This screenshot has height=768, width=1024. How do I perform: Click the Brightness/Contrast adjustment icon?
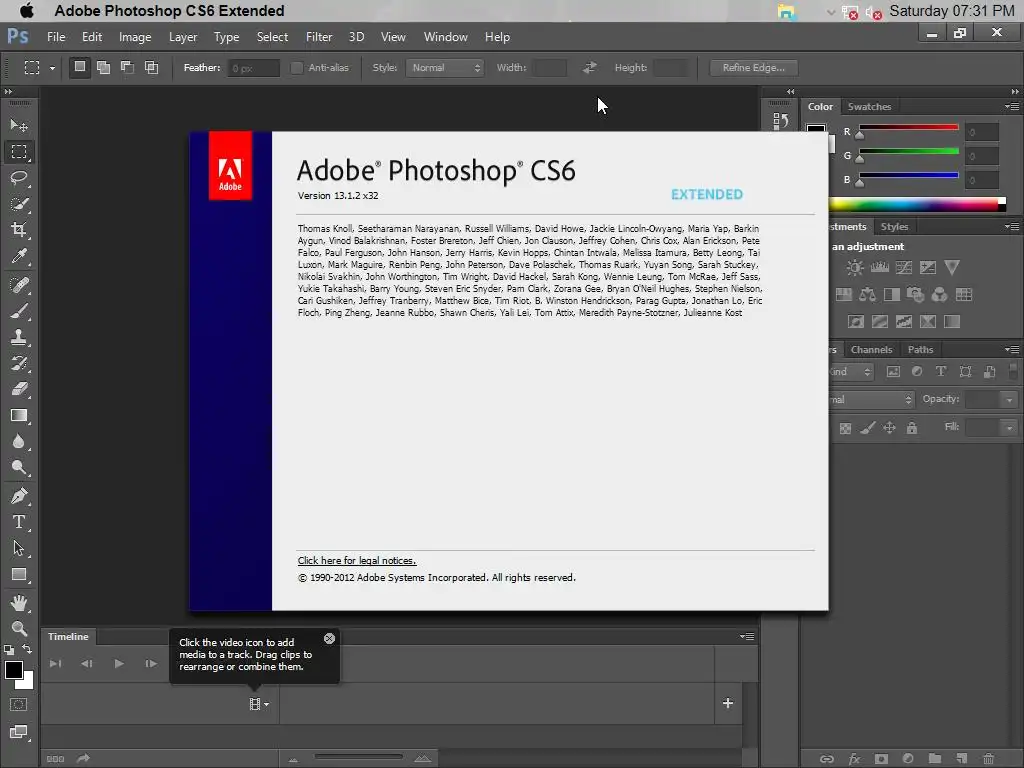[x=854, y=267]
